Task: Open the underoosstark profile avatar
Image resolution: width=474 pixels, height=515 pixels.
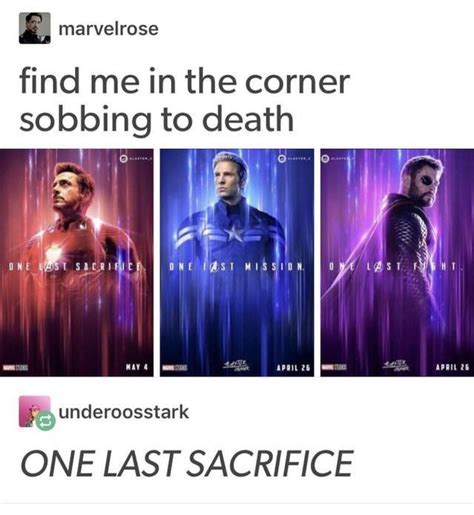Action: (x=35, y=411)
